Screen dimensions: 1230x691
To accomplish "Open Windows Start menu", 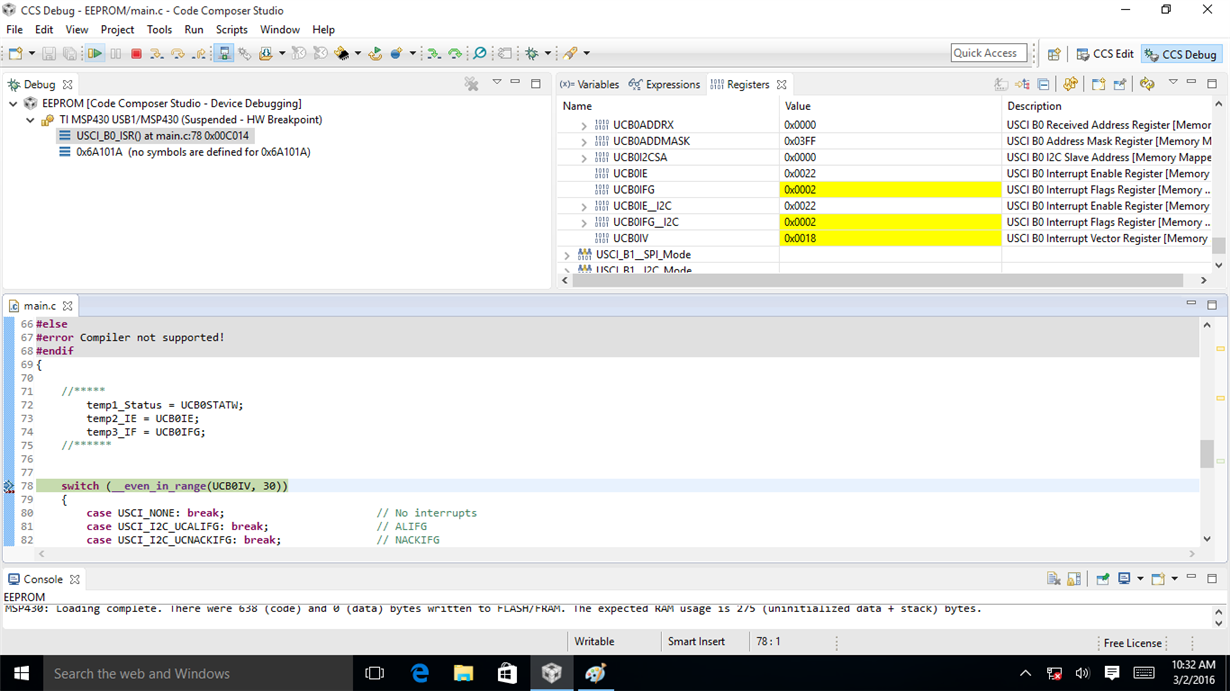I will (x=21, y=673).
